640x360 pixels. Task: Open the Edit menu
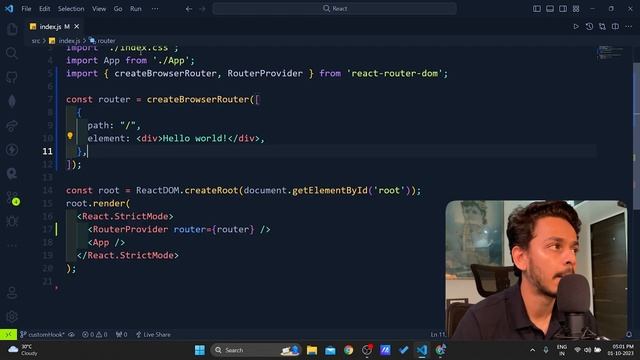(x=44, y=9)
